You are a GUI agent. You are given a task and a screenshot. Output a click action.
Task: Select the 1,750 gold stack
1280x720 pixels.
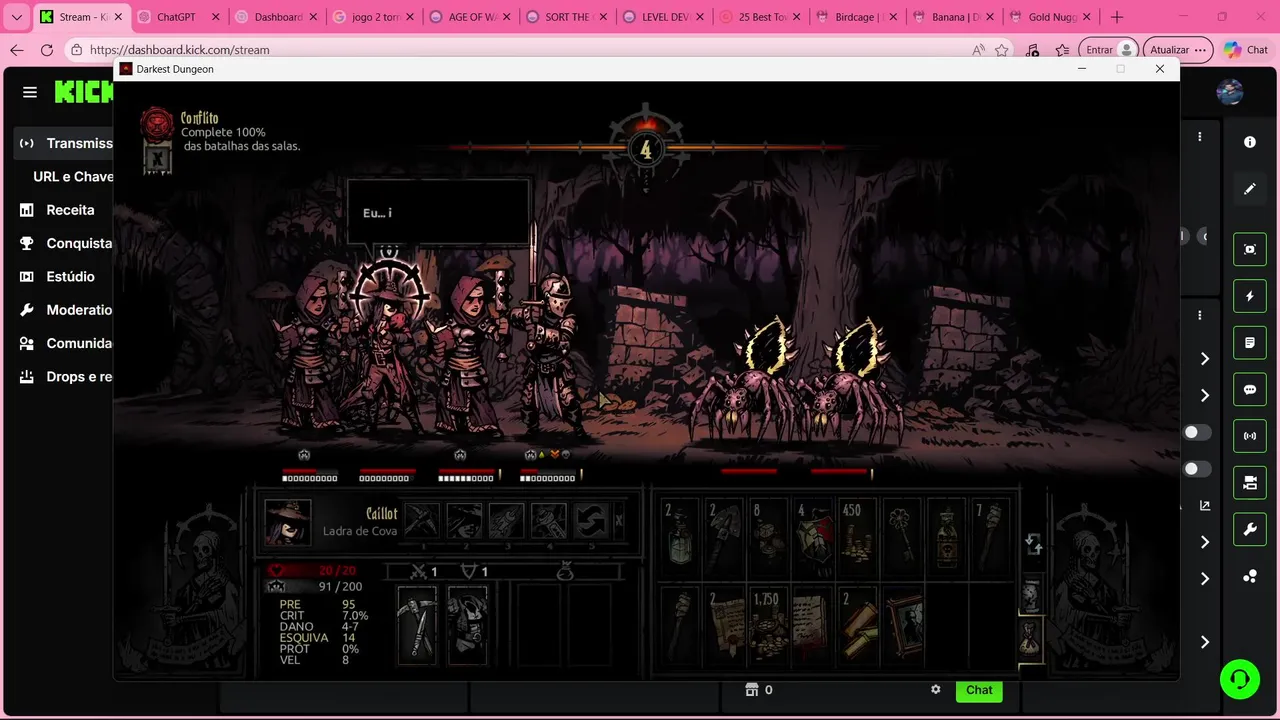[x=770, y=624]
